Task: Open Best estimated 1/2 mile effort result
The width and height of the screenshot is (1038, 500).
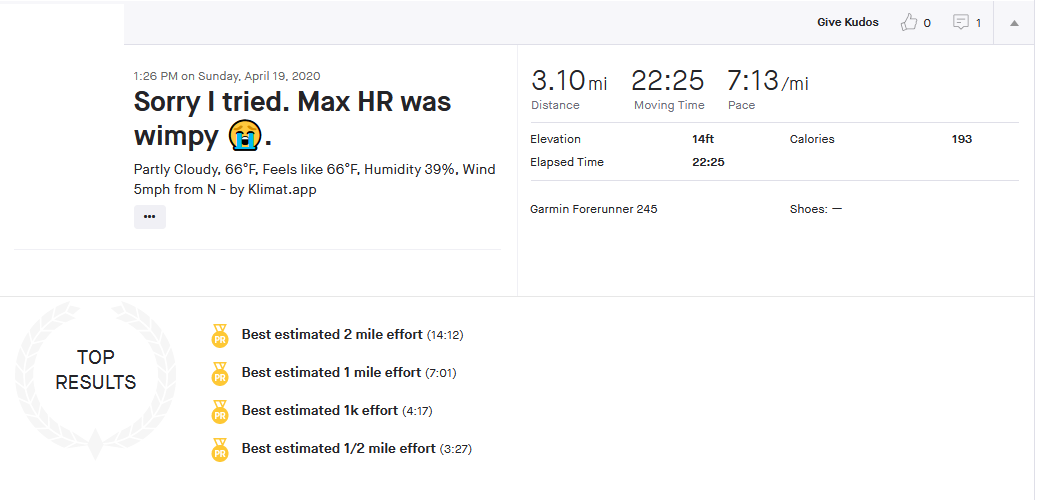Action: tap(338, 448)
